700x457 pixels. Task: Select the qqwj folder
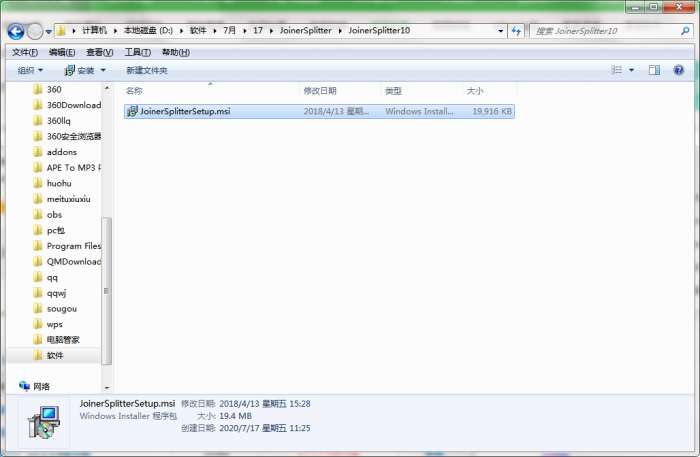(56, 293)
